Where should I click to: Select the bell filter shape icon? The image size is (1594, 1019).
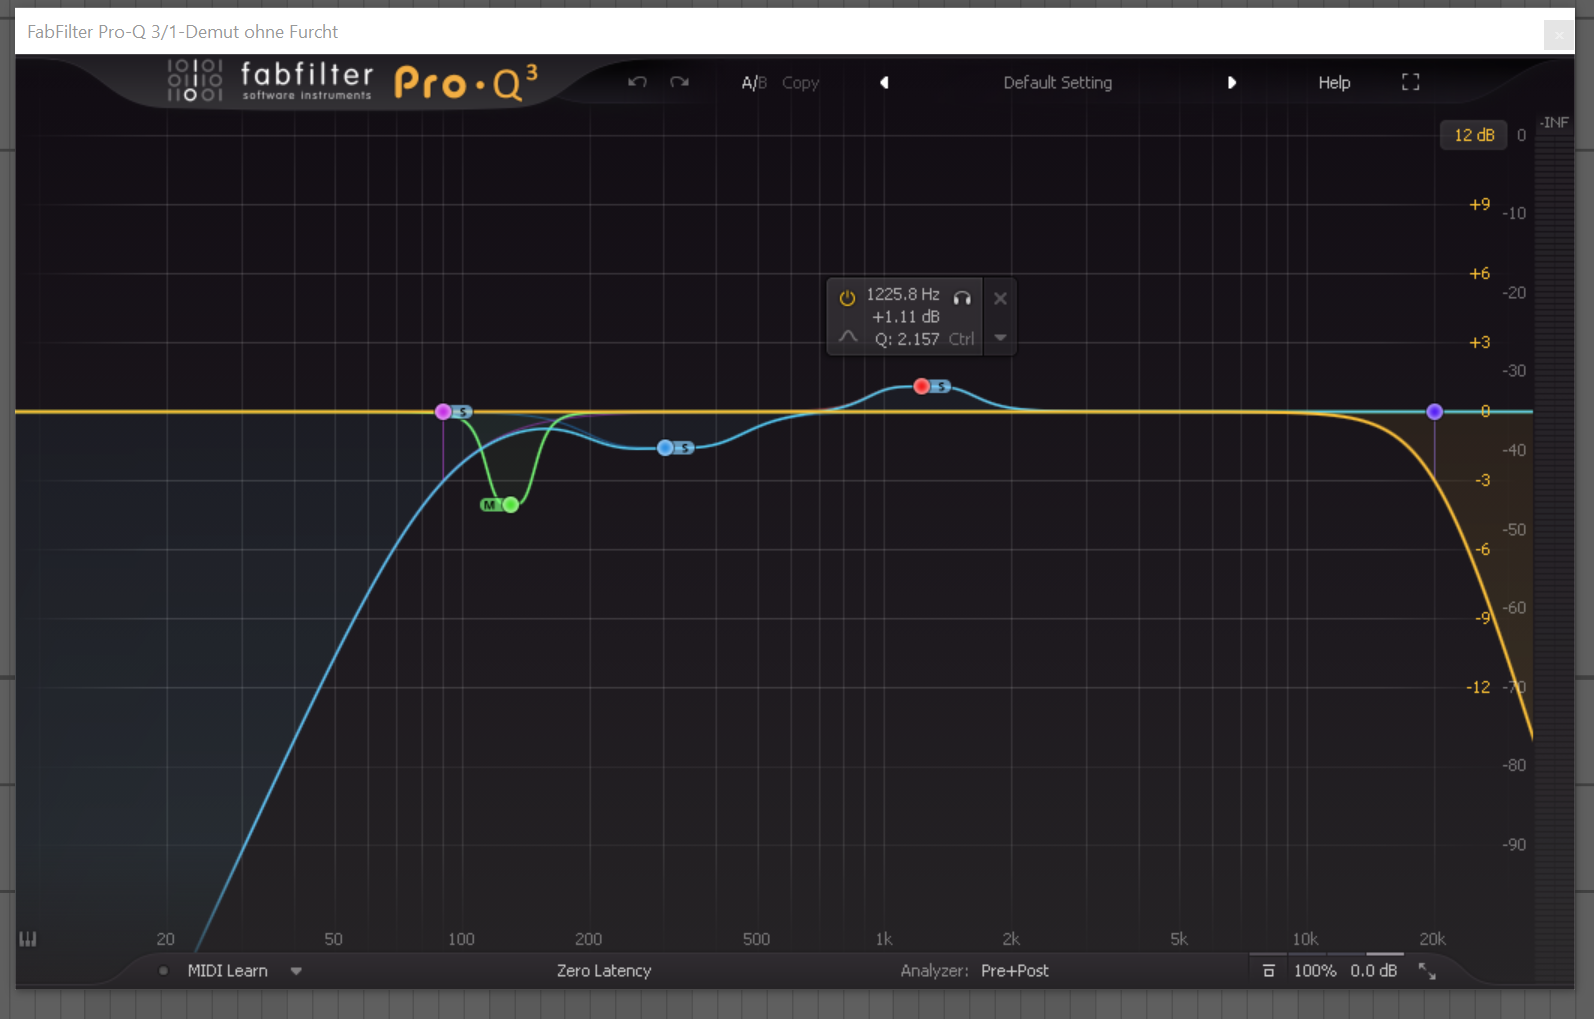point(848,338)
